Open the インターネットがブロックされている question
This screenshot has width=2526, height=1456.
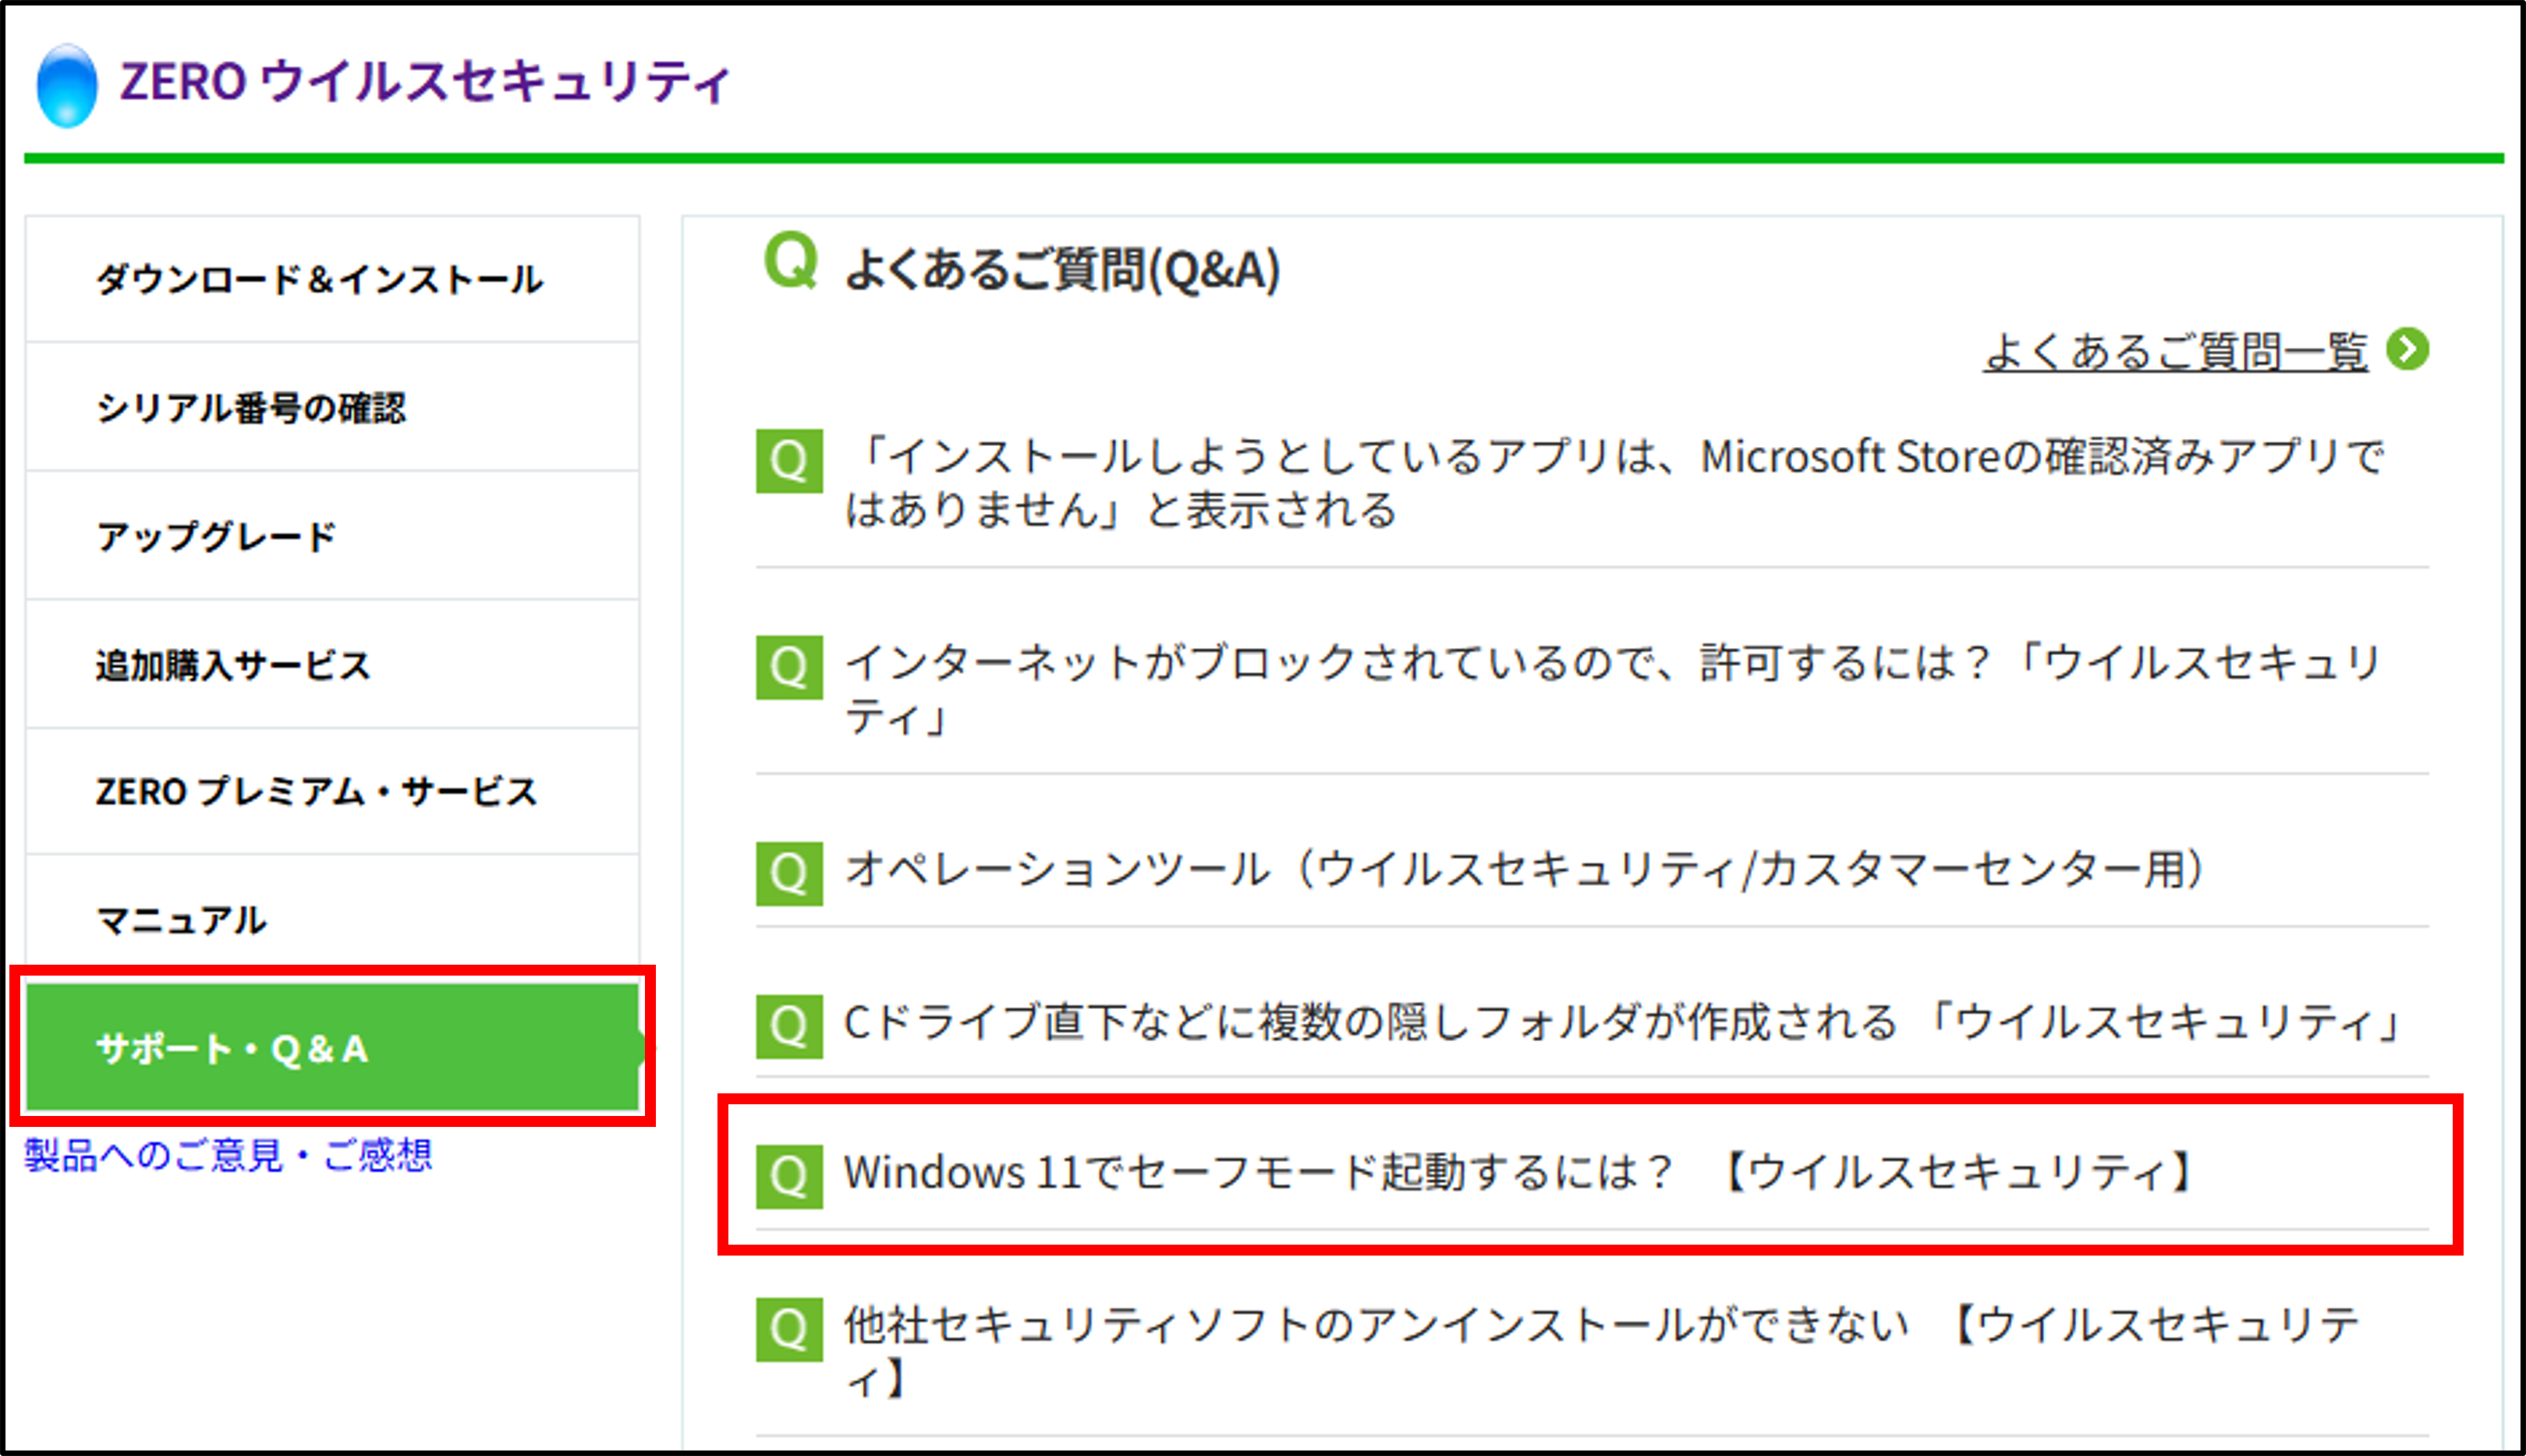1613,689
